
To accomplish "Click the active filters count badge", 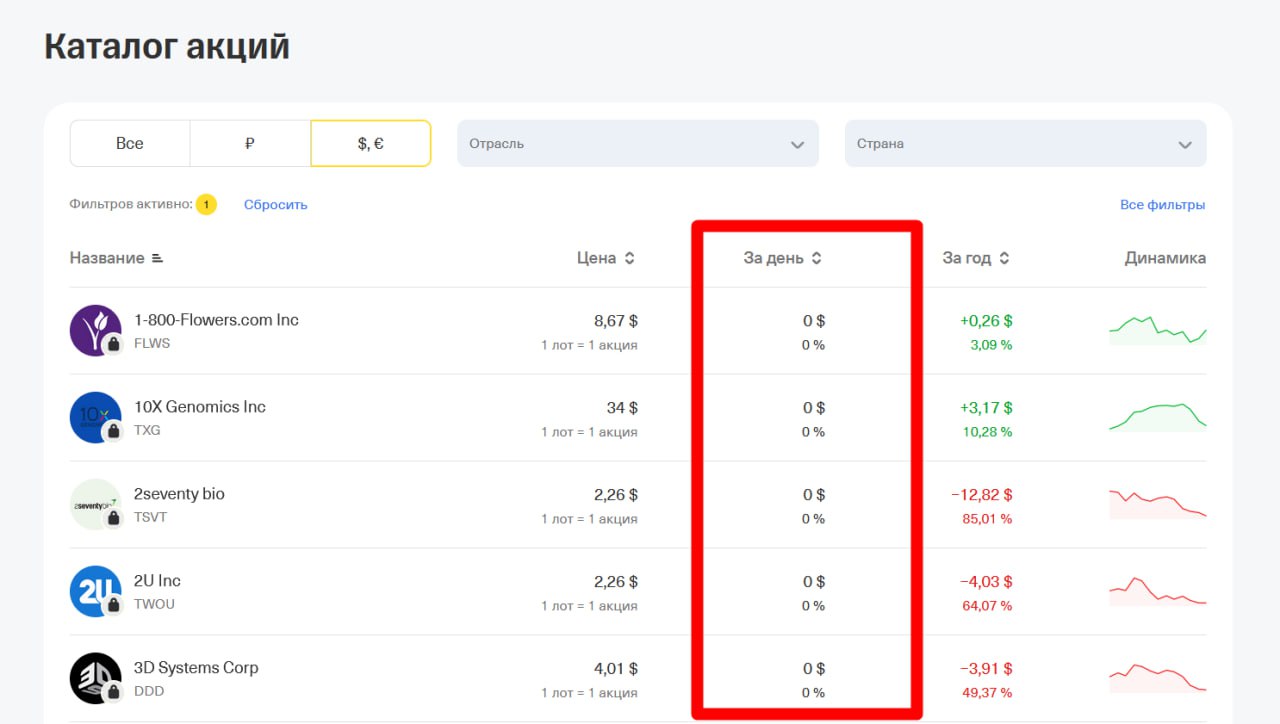I will [x=206, y=205].
